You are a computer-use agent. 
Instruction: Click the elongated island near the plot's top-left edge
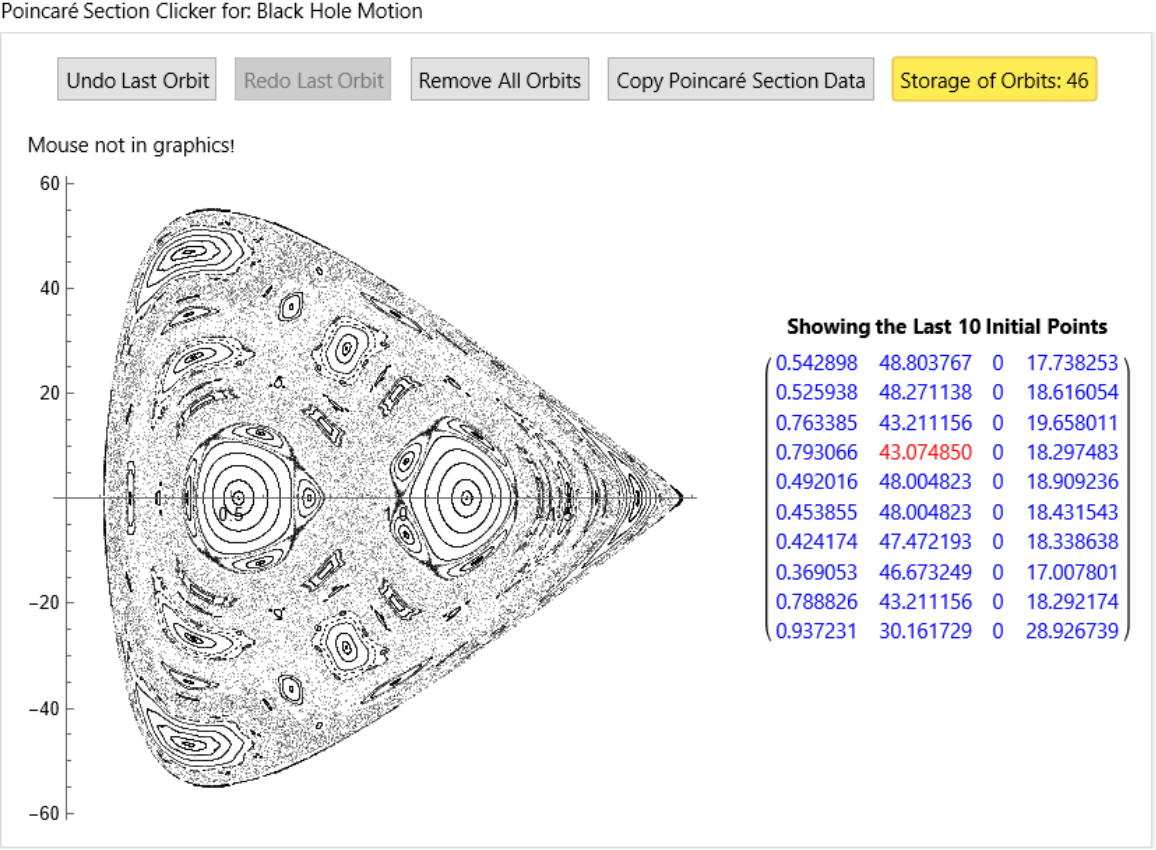pyautogui.click(x=190, y=251)
